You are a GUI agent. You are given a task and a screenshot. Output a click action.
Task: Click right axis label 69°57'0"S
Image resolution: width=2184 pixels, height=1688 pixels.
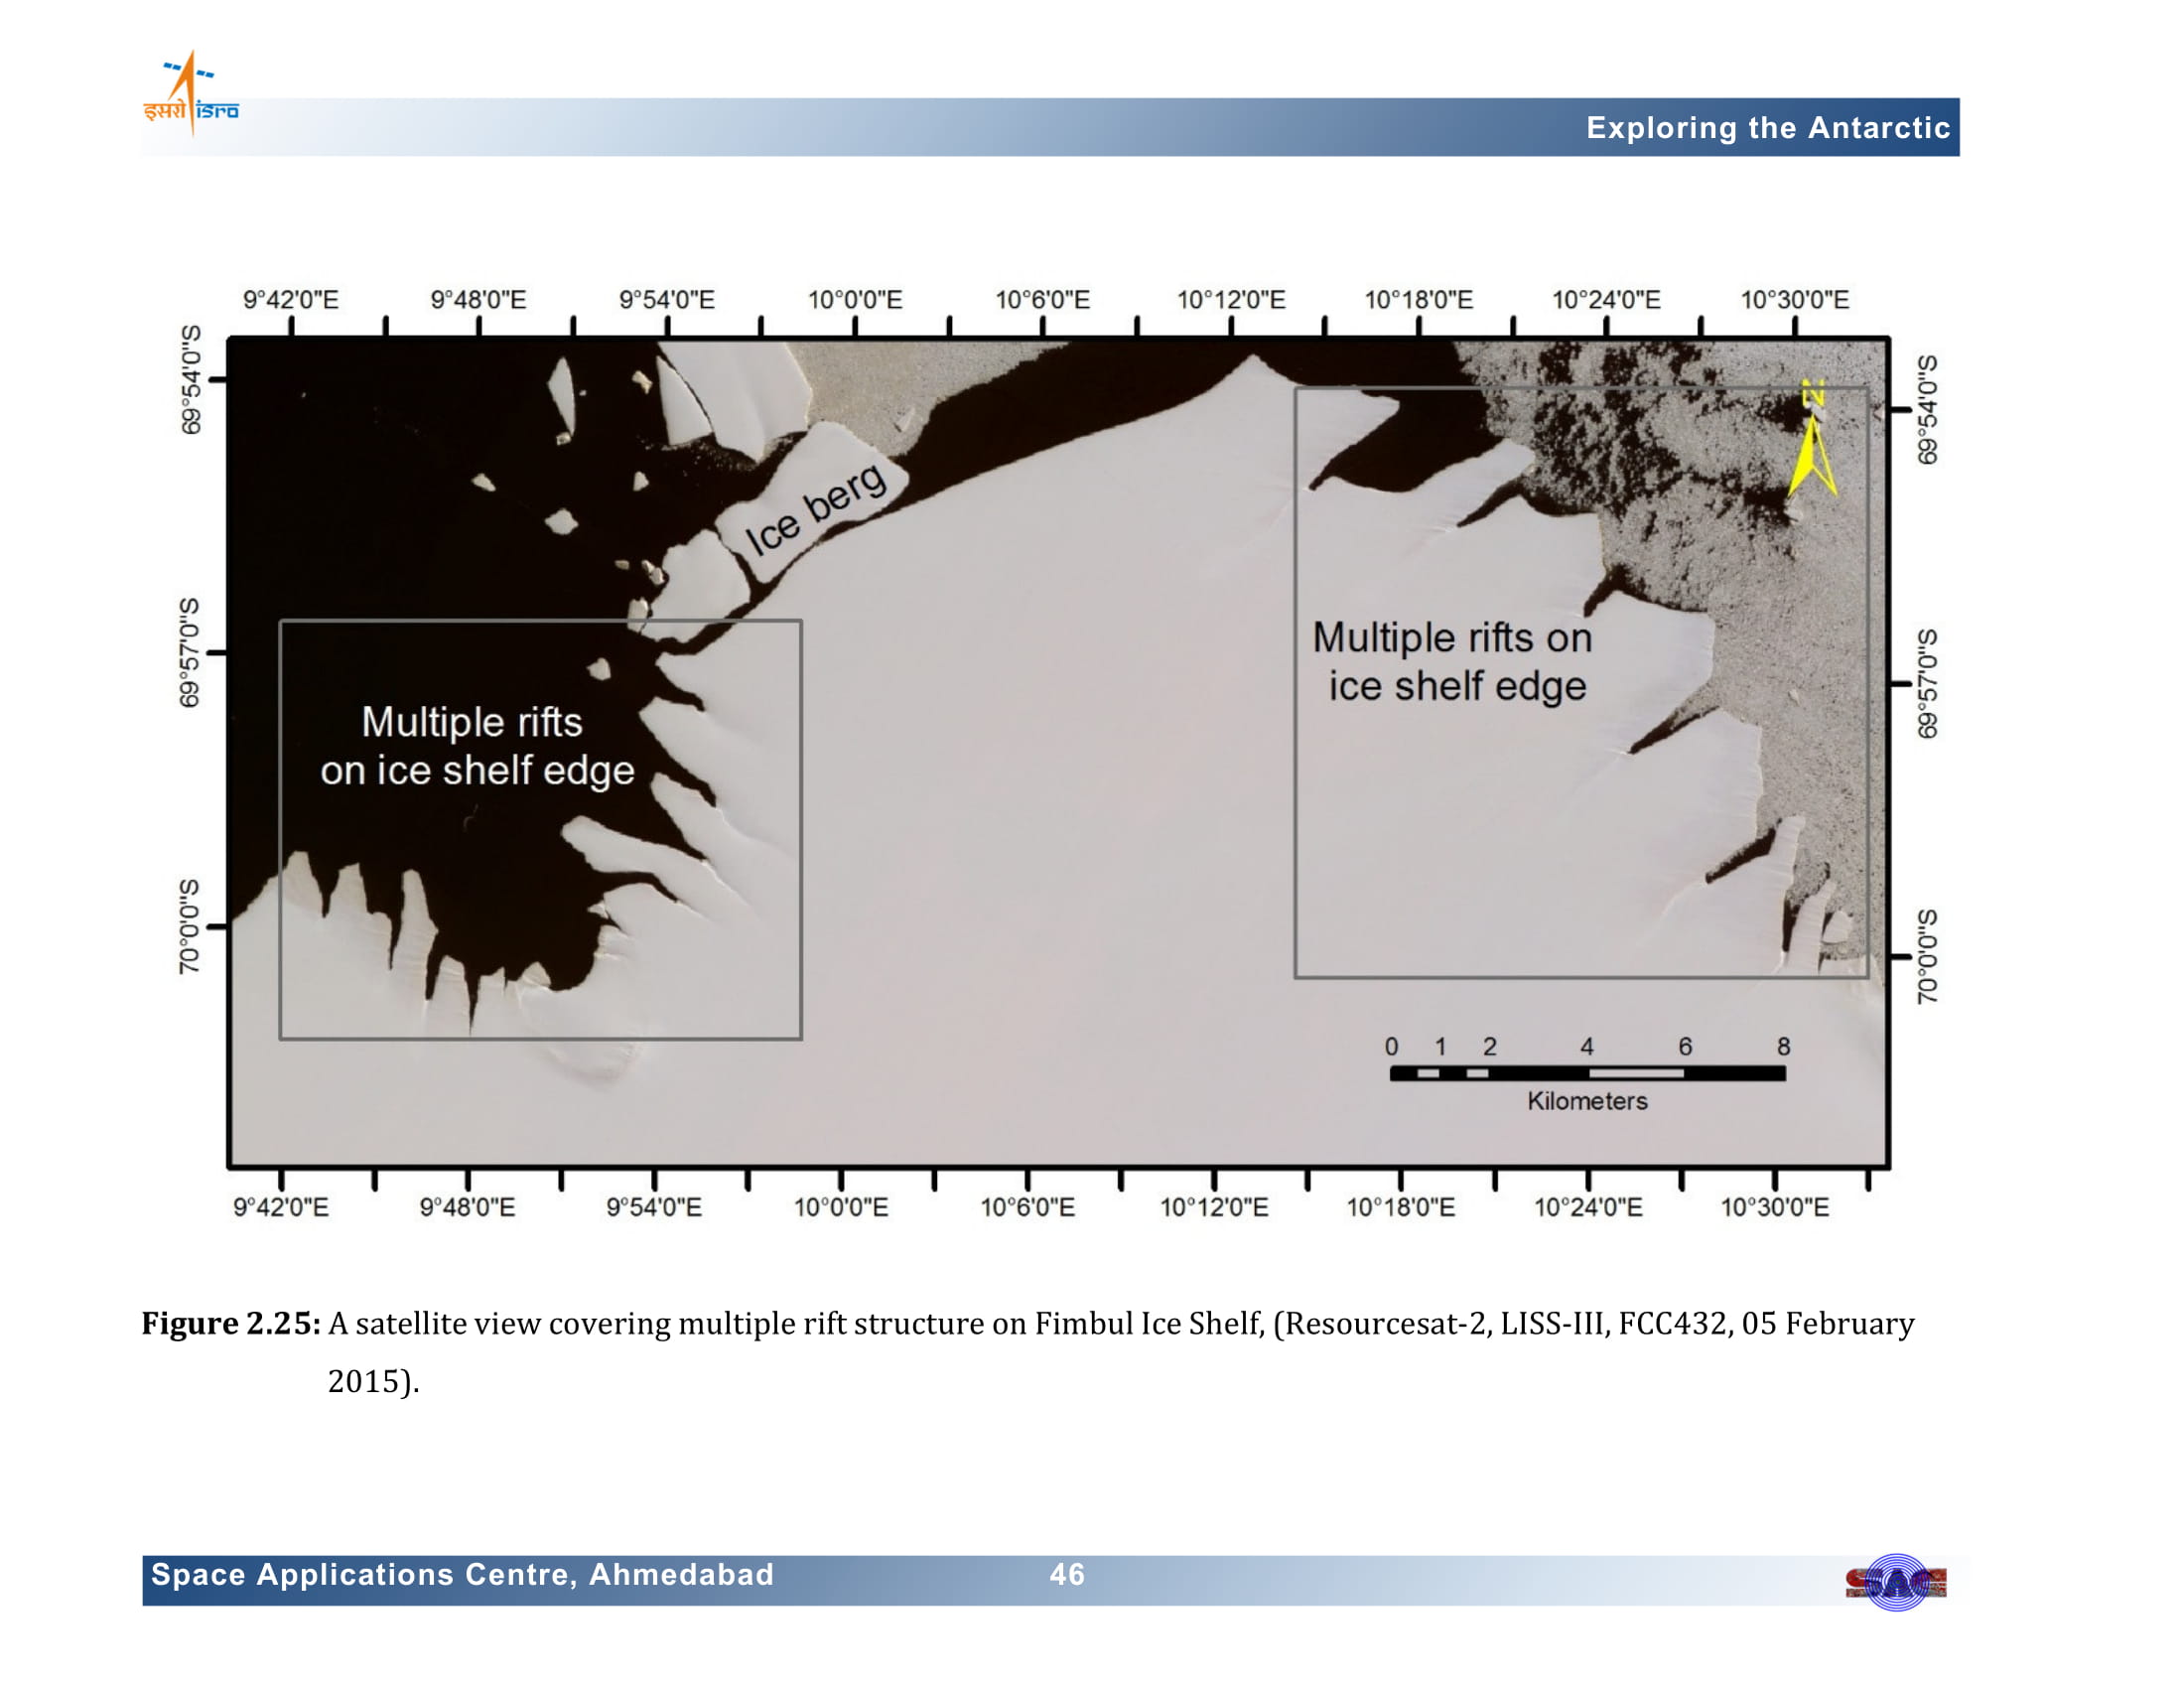1927,684
